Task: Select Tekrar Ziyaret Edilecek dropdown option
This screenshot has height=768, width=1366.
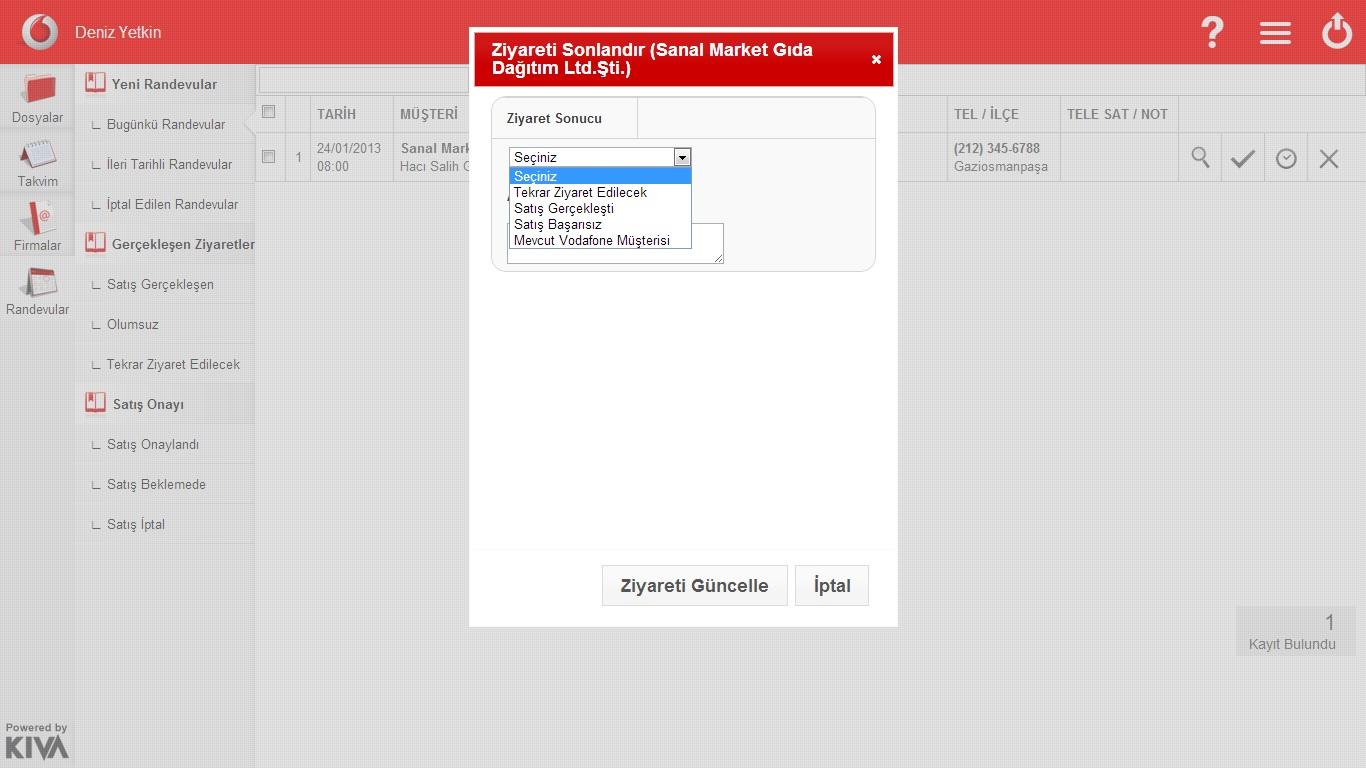Action: tap(600, 192)
